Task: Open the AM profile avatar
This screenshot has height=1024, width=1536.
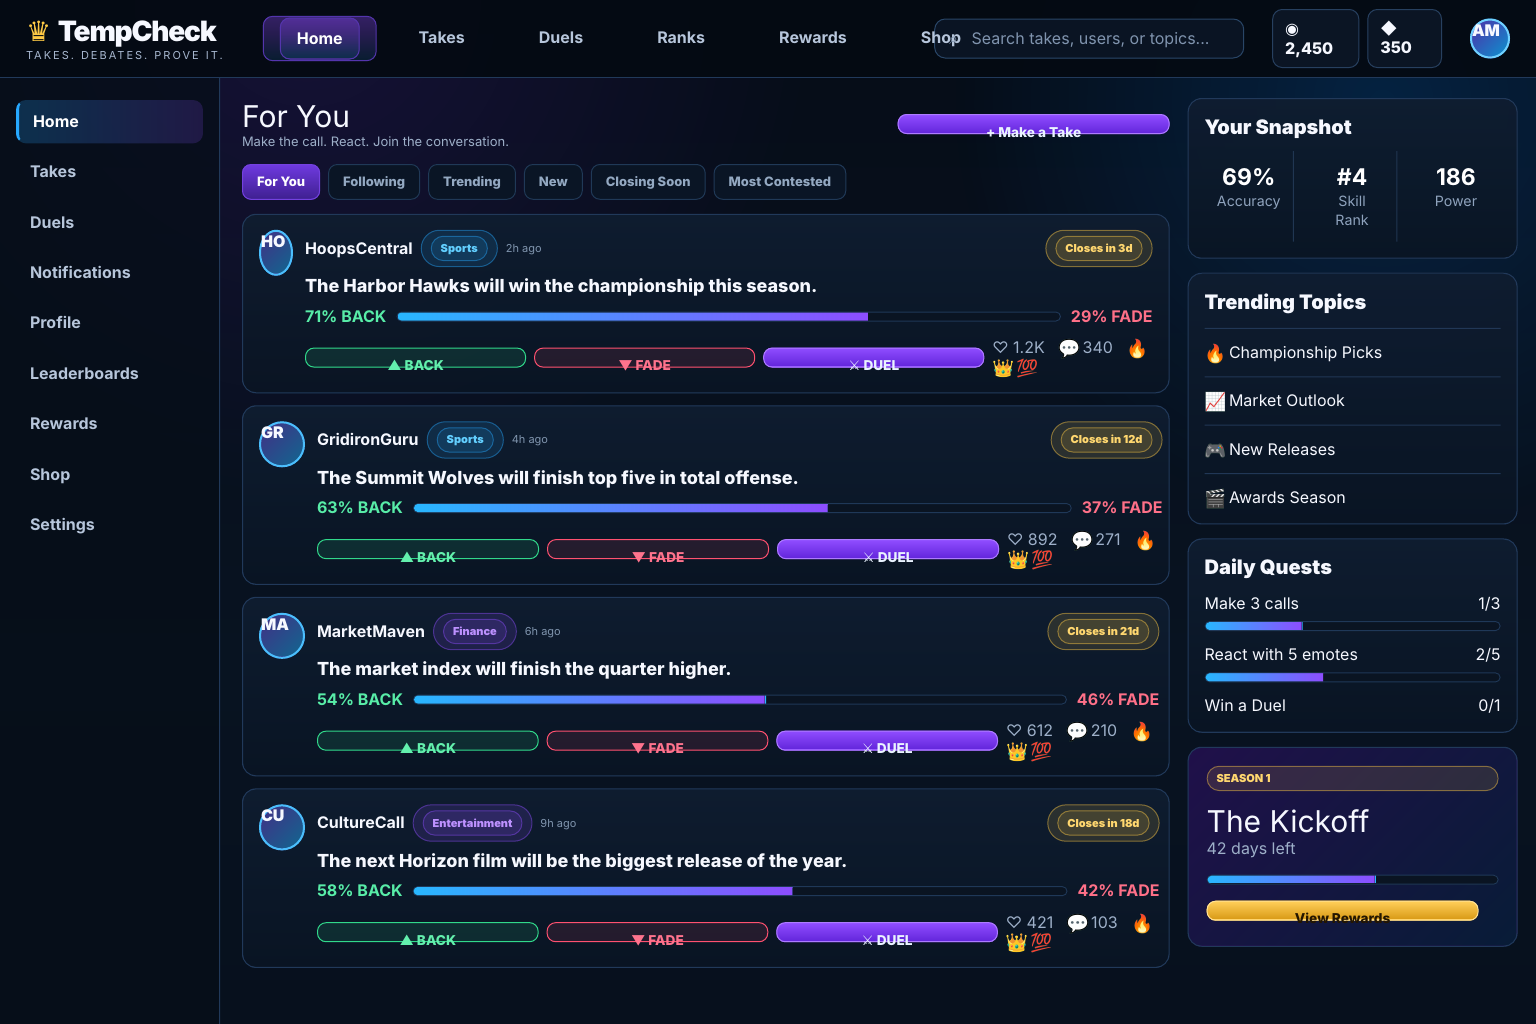Action: click(1489, 39)
